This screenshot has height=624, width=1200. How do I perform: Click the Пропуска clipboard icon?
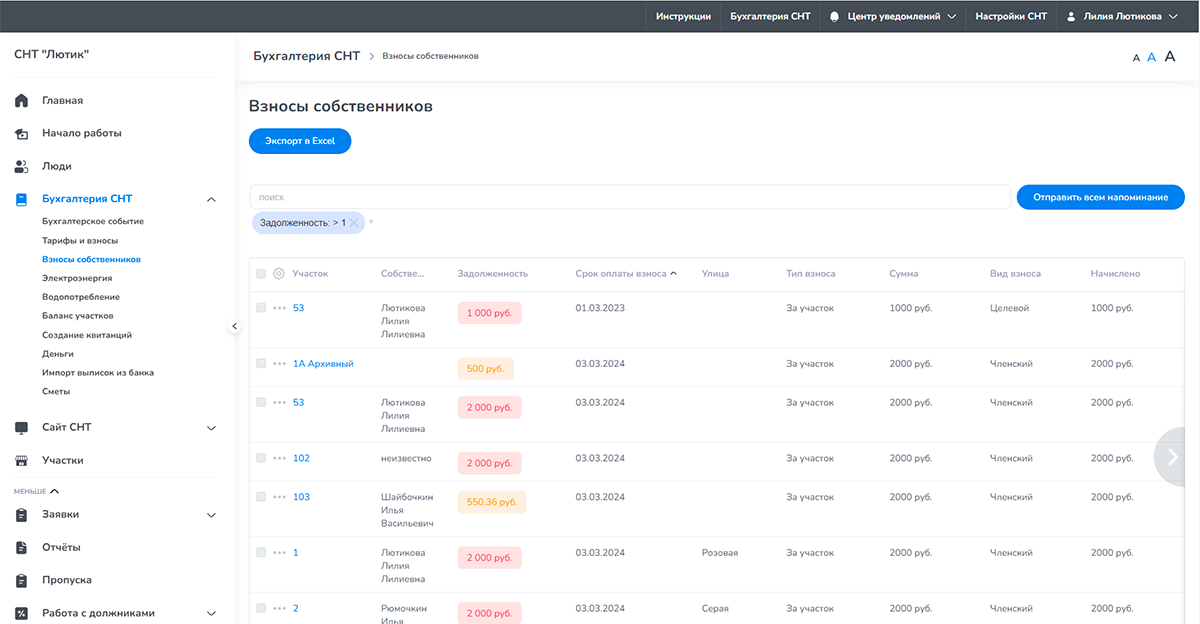tap(21, 580)
